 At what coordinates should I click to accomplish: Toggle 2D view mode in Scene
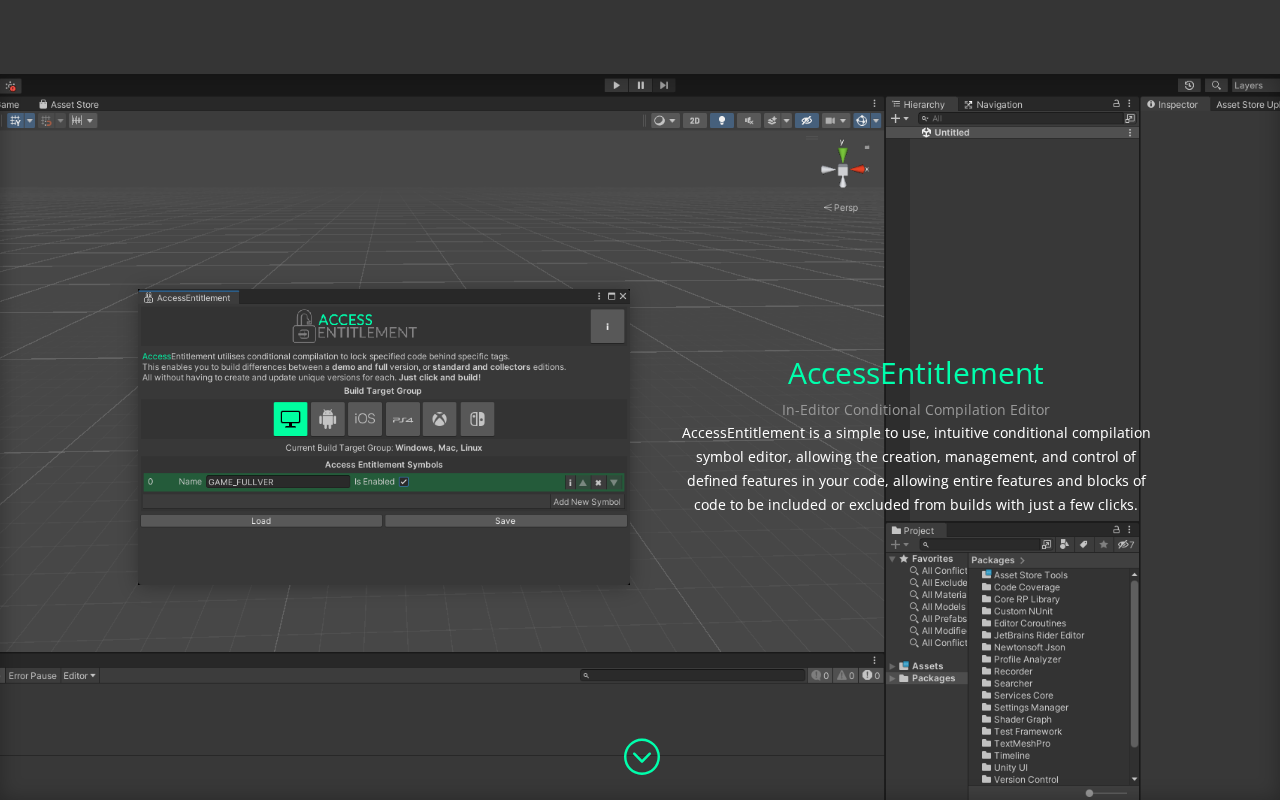pyautogui.click(x=694, y=121)
